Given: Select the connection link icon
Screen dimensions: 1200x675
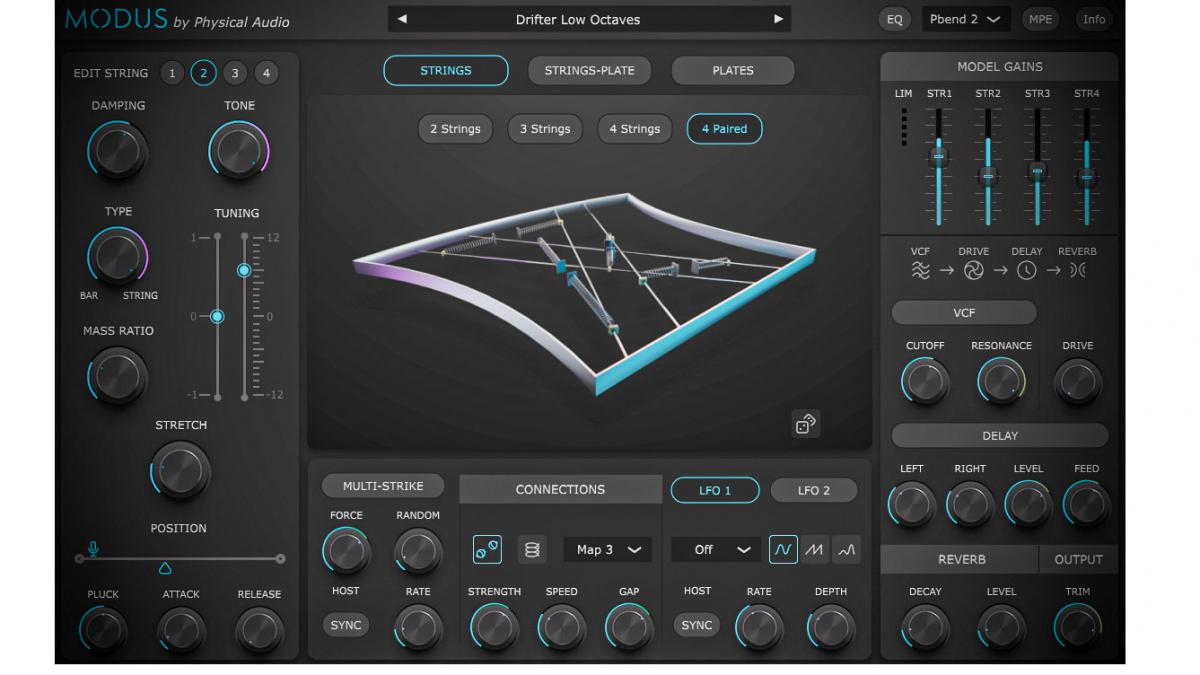Looking at the screenshot, I should coord(487,549).
